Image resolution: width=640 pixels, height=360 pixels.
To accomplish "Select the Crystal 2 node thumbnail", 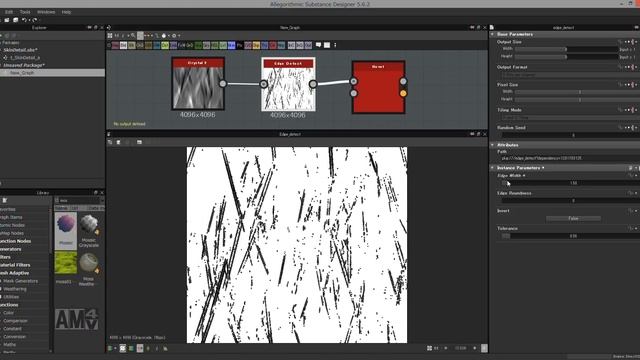I will [x=198, y=84].
